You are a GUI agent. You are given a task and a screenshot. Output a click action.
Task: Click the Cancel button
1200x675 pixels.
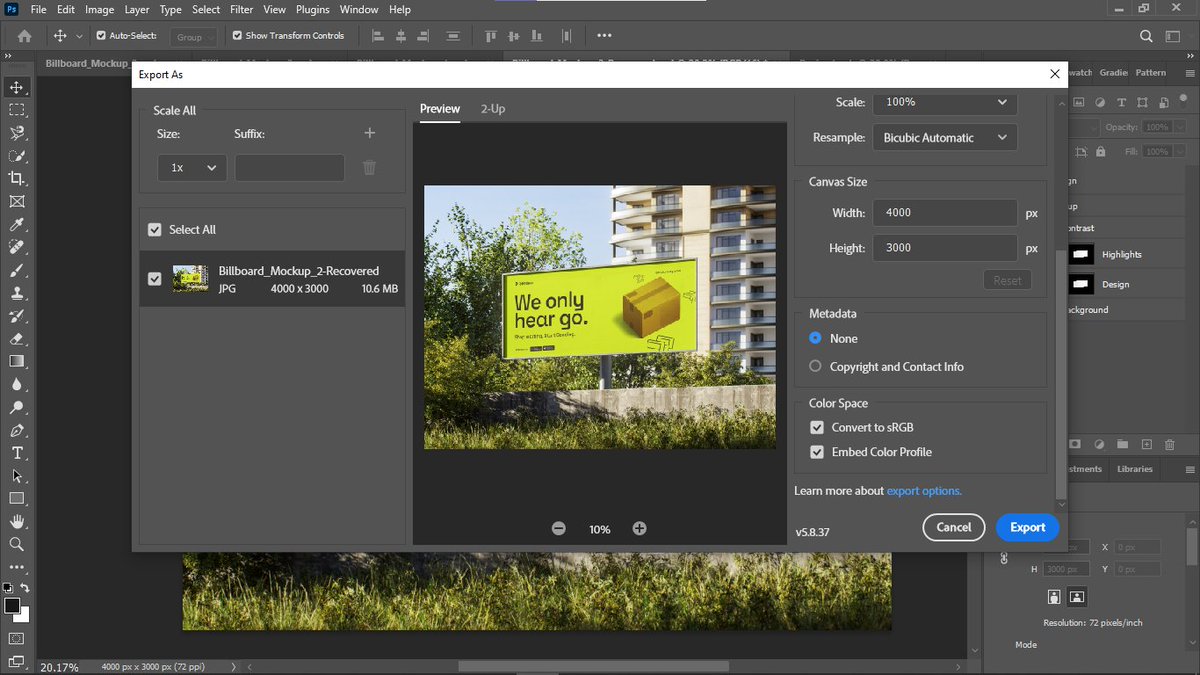click(x=954, y=527)
